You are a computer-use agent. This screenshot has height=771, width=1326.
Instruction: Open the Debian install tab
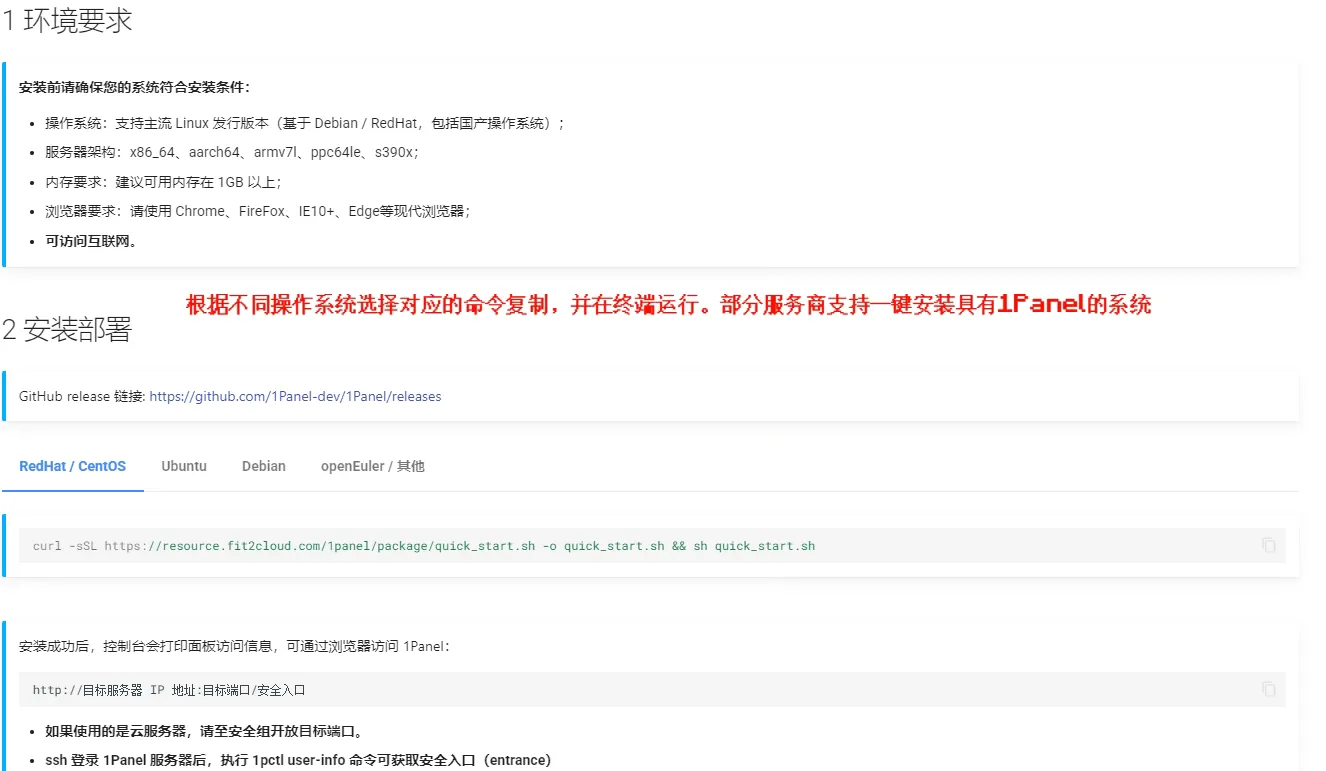[264, 466]
